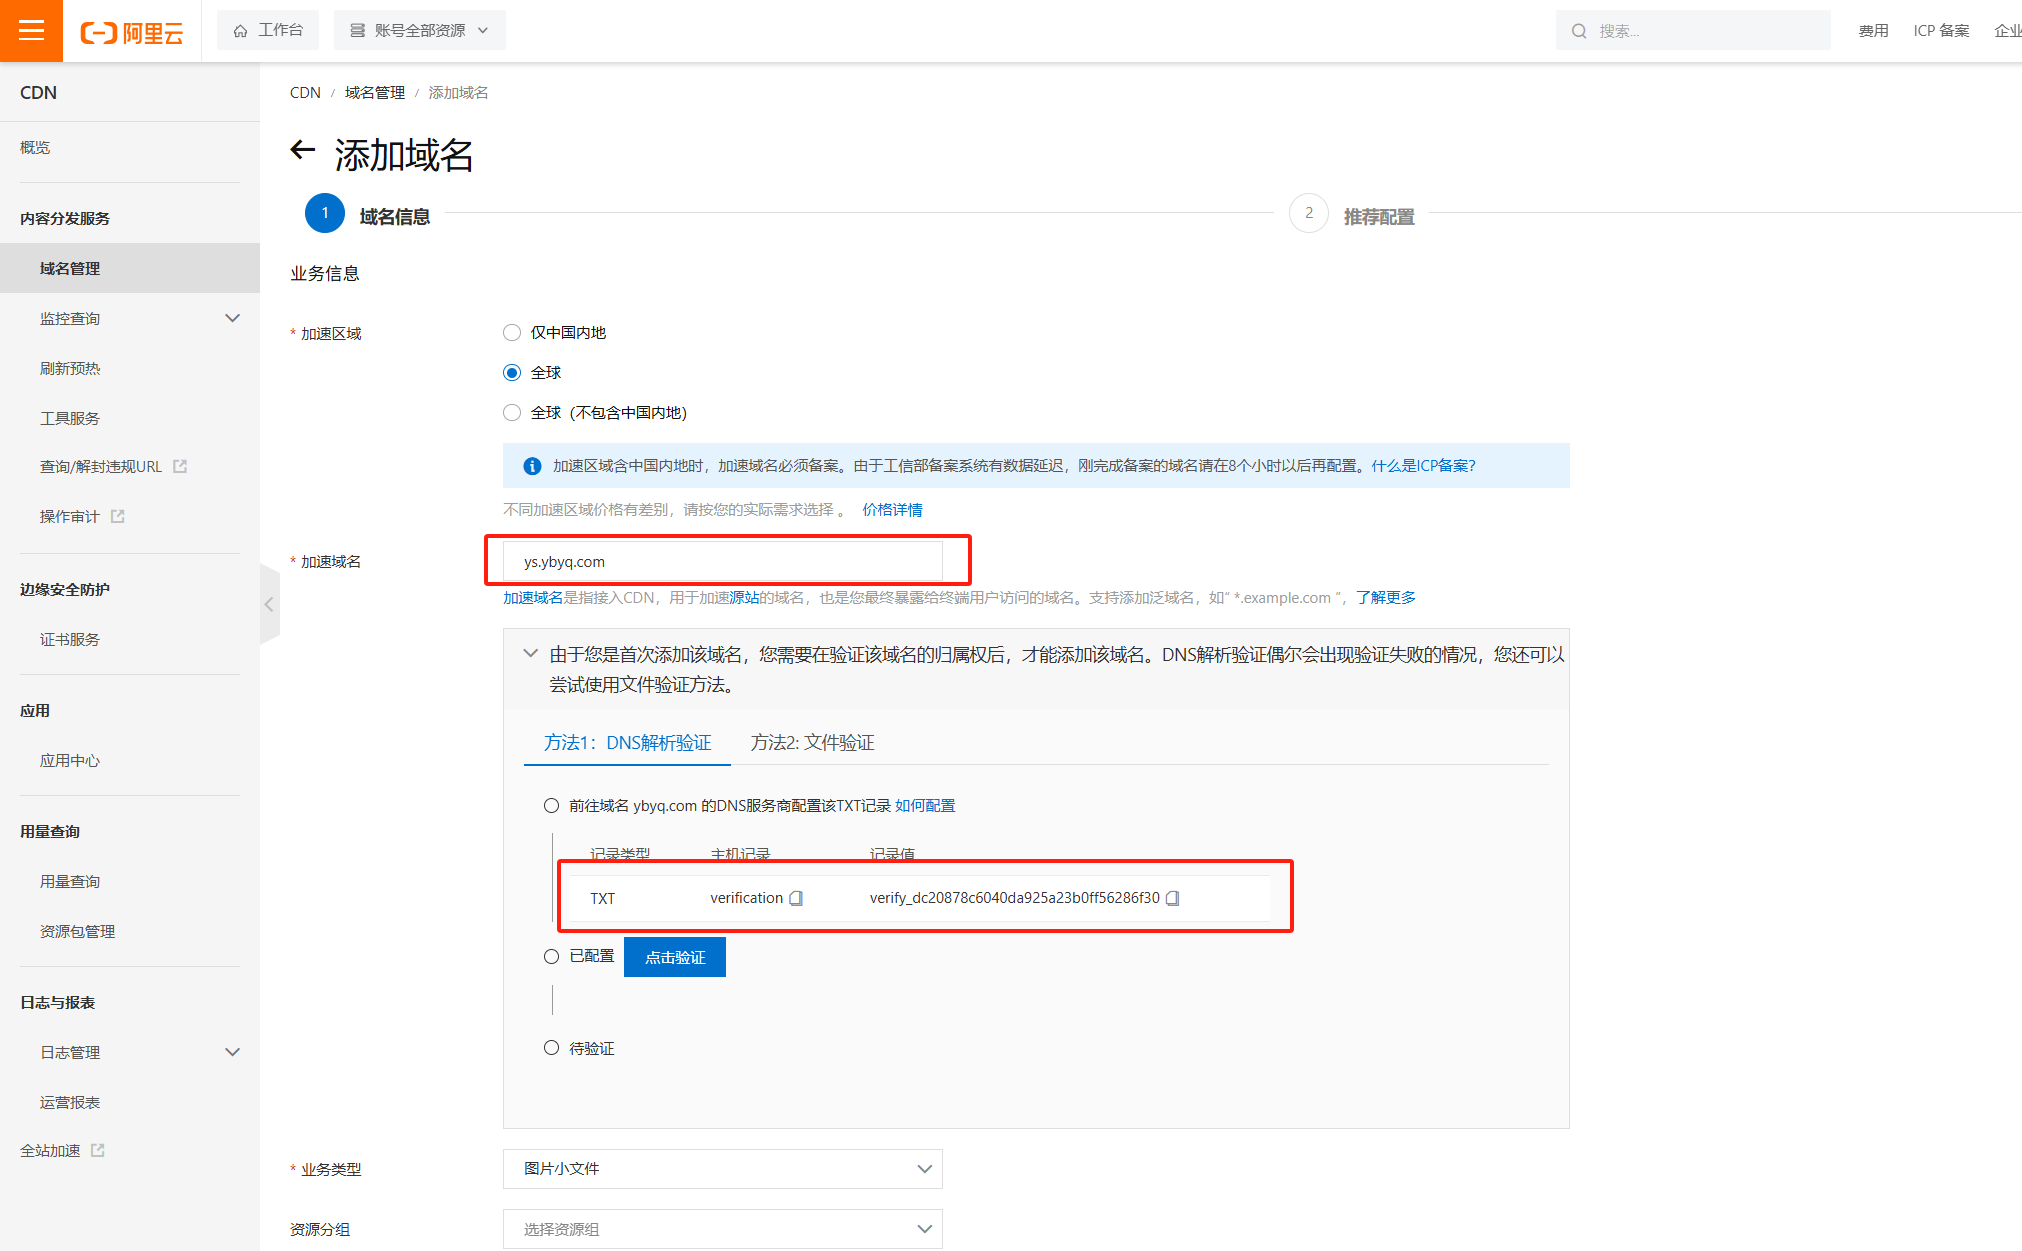Click the 加速域名 input field
The width and height of the screenshot is (2022, 1251).
click(x=722, y=561)
